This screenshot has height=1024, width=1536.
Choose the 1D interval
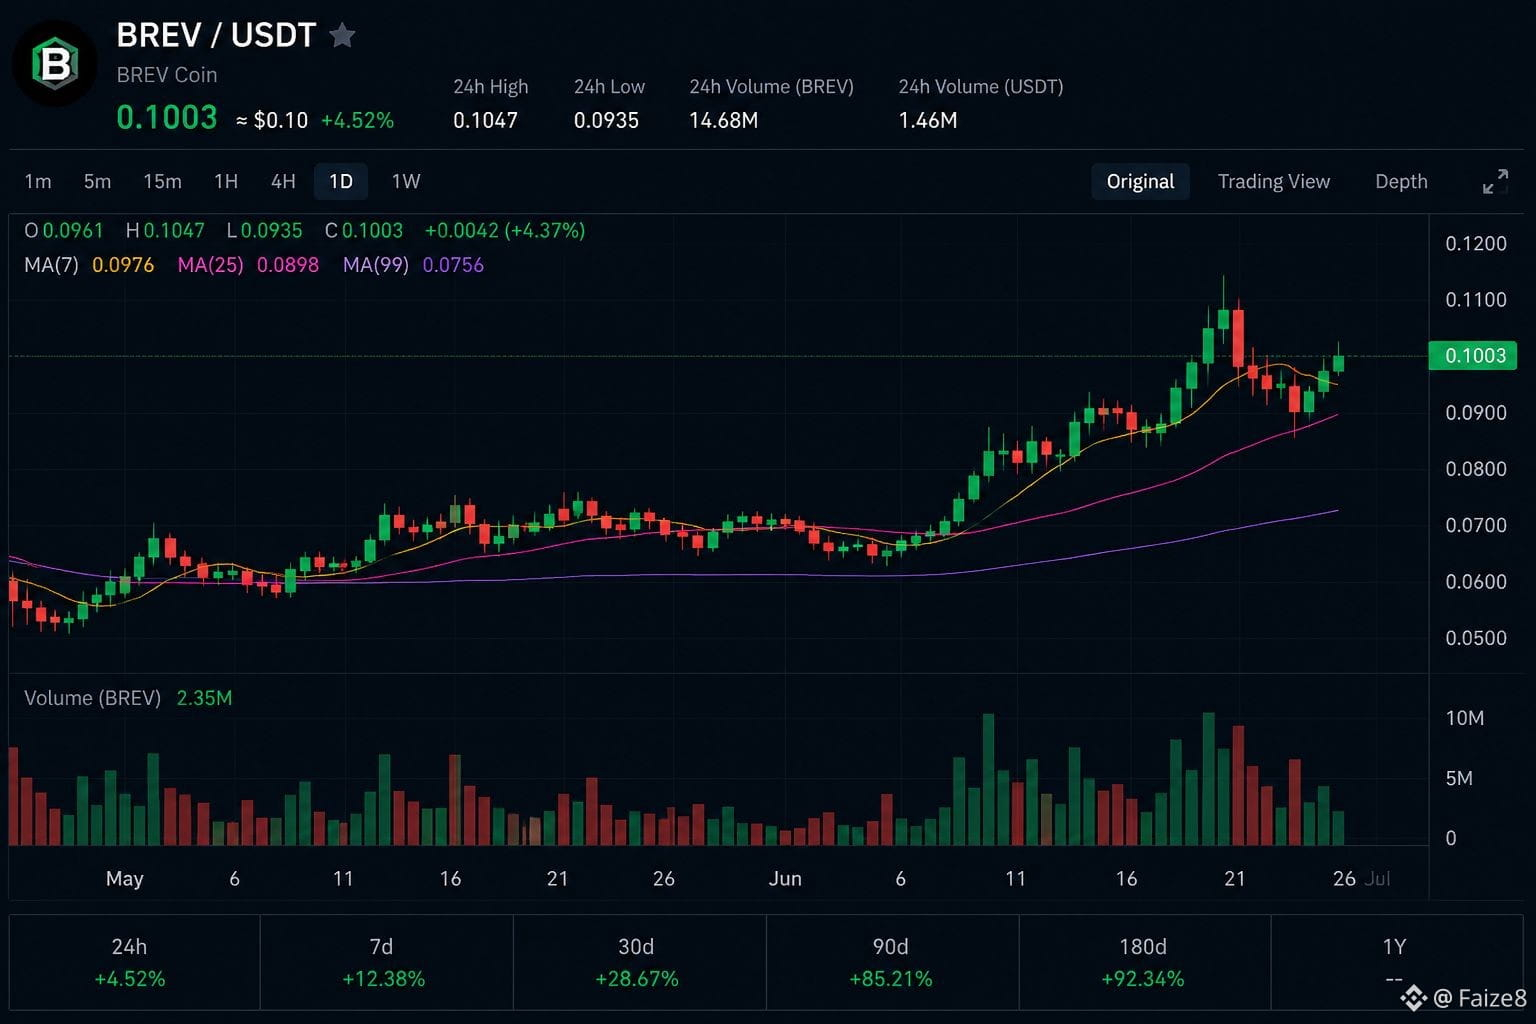pos(341,181)
